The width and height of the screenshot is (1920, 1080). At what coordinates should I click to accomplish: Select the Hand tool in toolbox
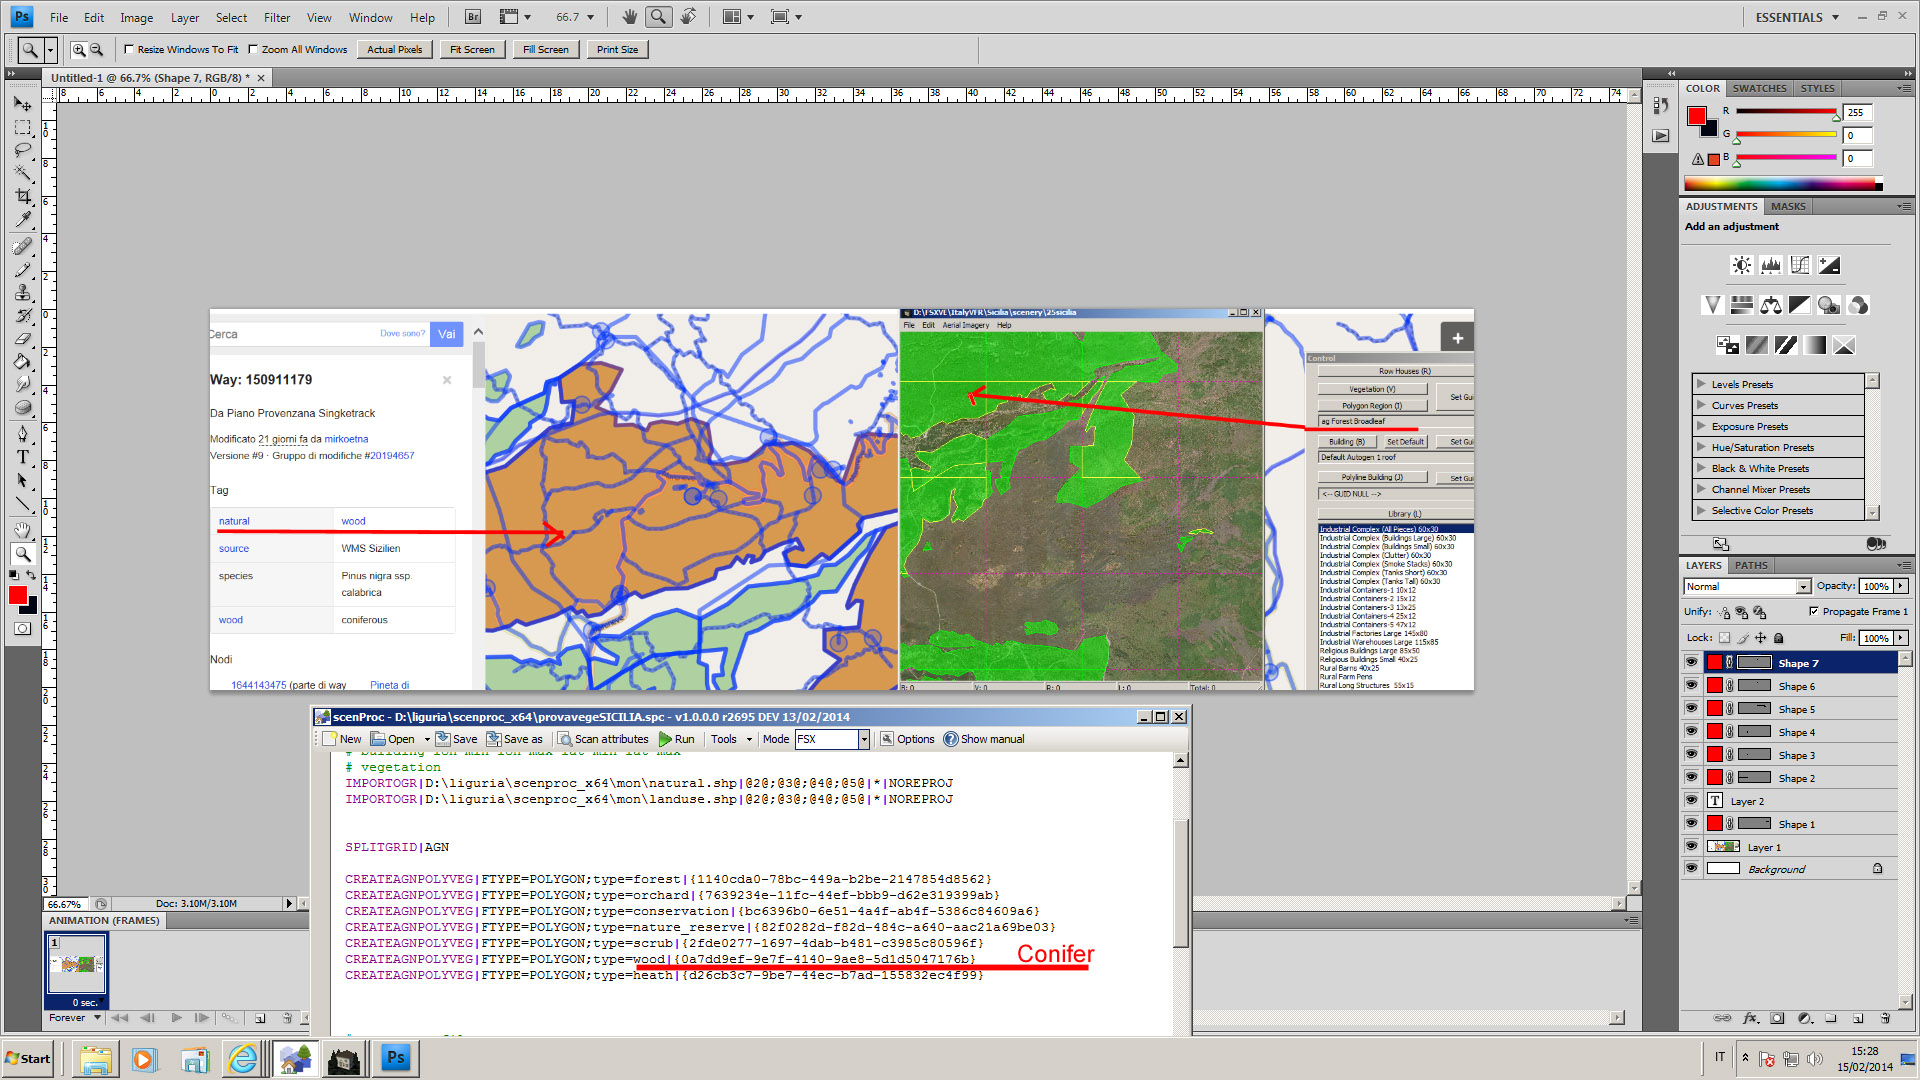[x=23, y=530]
